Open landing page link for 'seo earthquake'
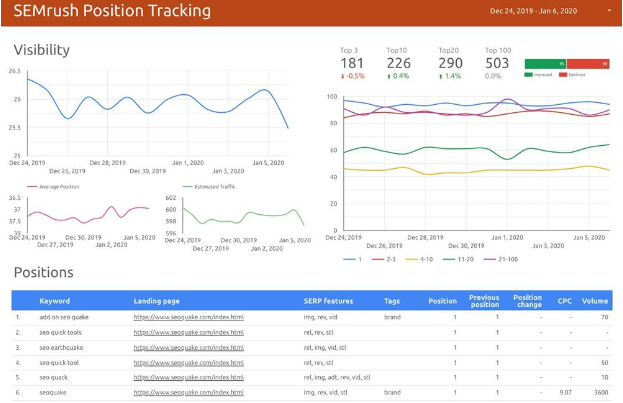 point(188,347)
